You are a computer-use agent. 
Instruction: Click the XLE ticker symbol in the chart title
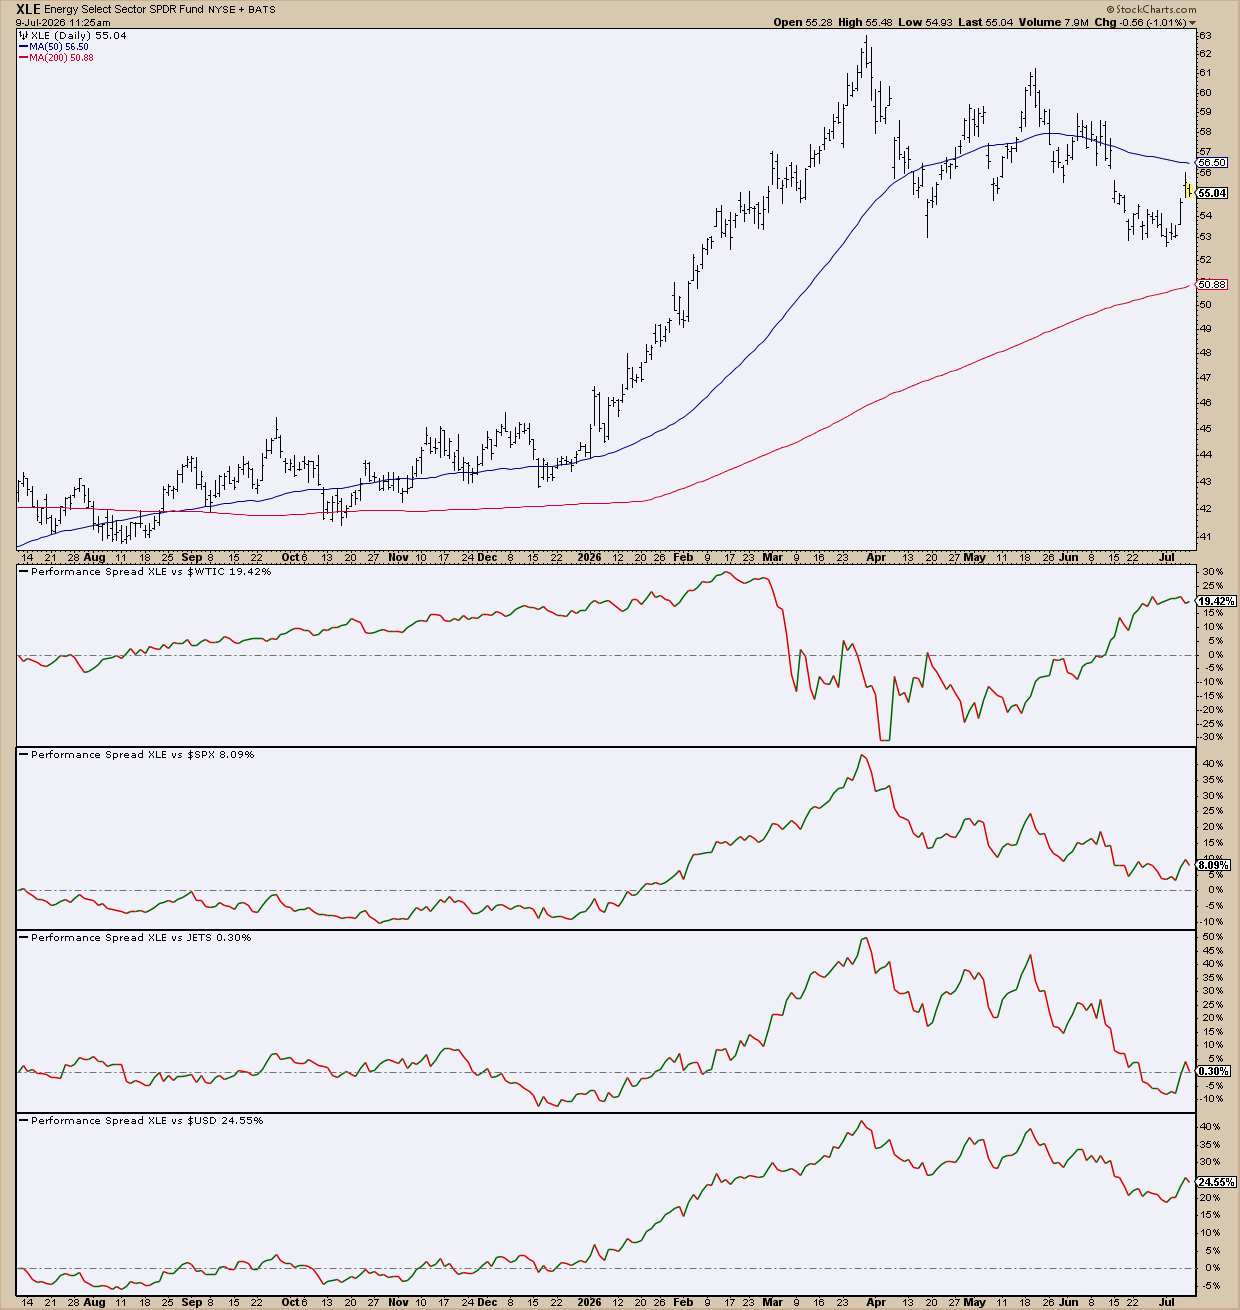coord(27,9)
